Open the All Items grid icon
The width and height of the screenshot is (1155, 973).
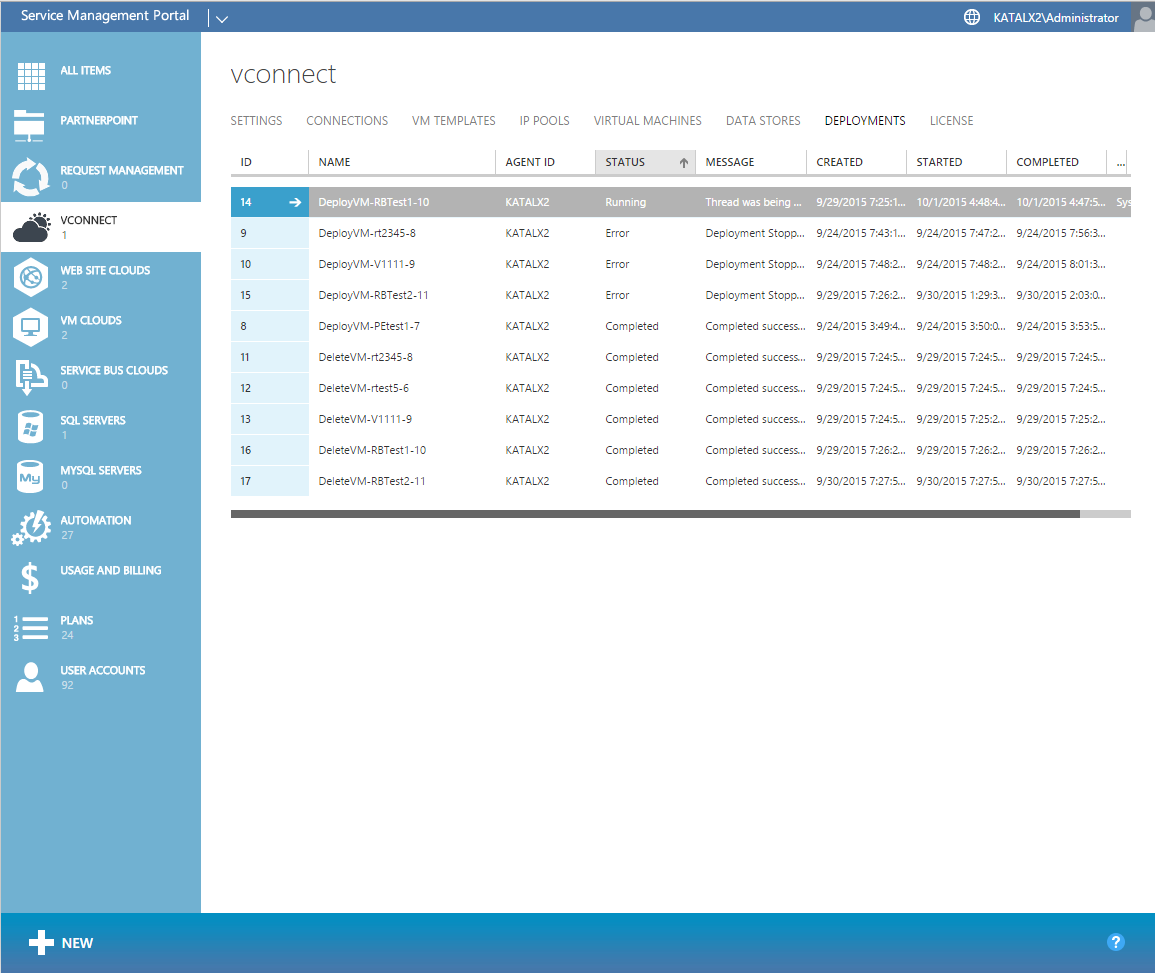[31, 76]
